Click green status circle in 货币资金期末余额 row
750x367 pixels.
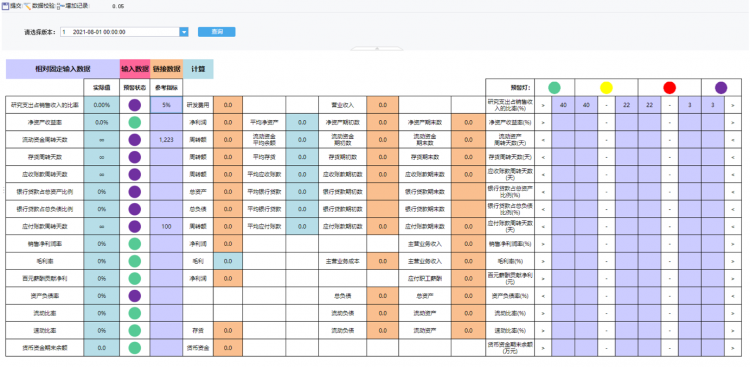[x=134, y=347]
